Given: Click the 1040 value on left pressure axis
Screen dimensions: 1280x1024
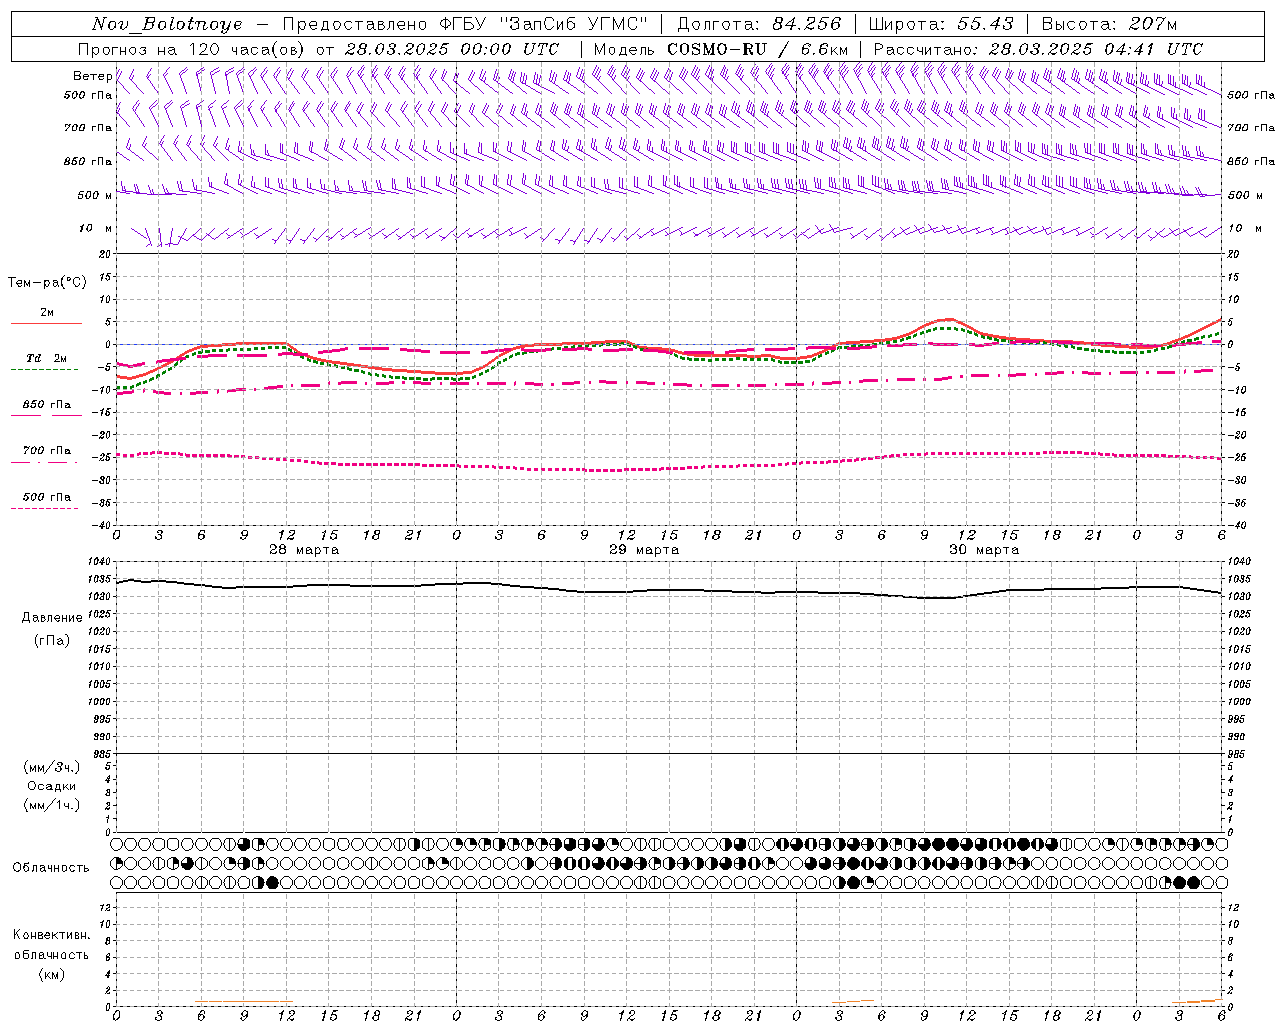Looking at the screenshot, I should 101,562.
